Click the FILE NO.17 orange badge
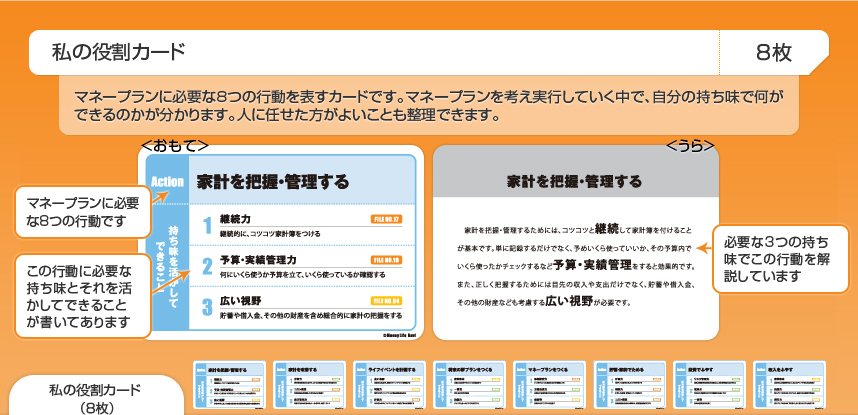858x415 pixels. 386,217
